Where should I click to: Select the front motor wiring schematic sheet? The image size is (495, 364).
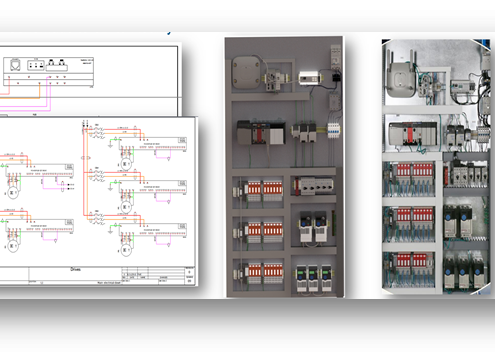pyautogui.click(x=99, y=201)
